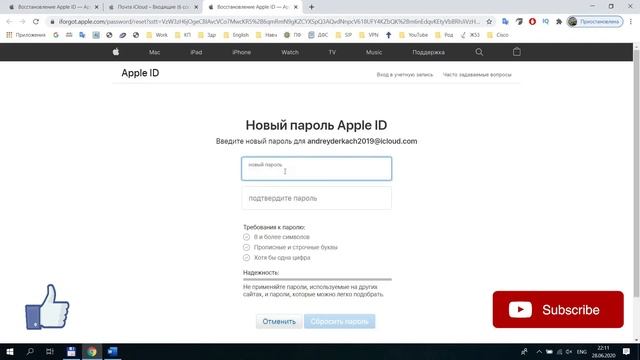Click the Apple logo in the navigation bar
Viewport: 640px width, 360px height.
[116, 52]
